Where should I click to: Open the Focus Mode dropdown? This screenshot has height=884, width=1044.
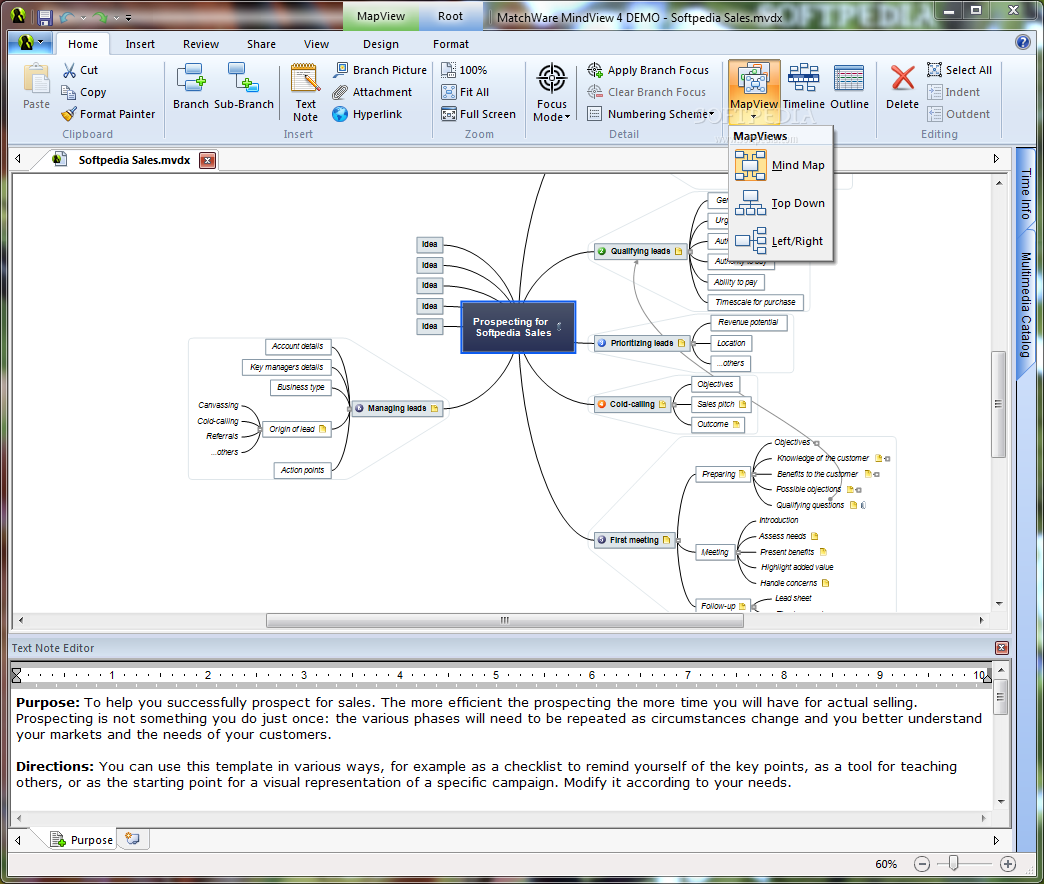[x=551, y=93]
